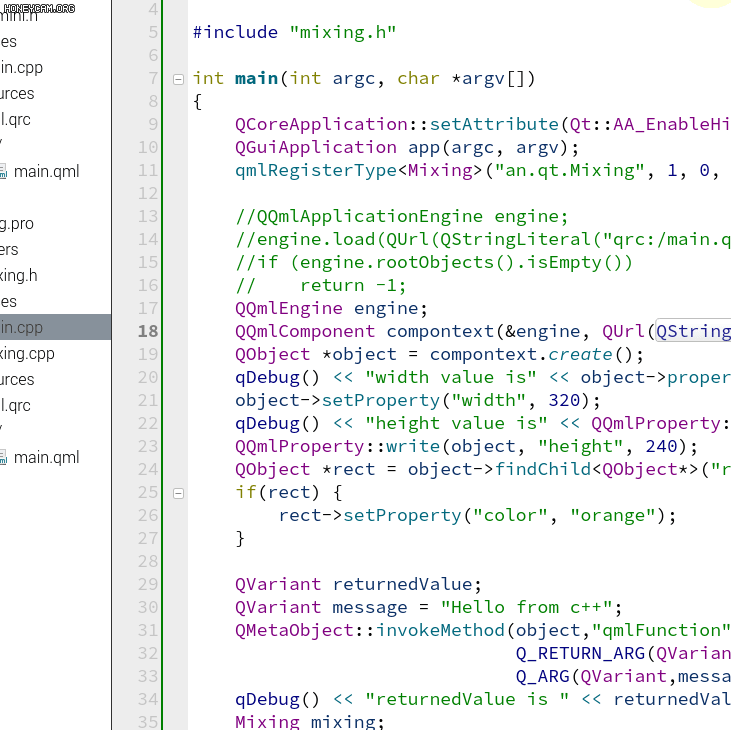Click the QML file icon beside the first main.qml
731x730 pixels.
click(3, 172)
